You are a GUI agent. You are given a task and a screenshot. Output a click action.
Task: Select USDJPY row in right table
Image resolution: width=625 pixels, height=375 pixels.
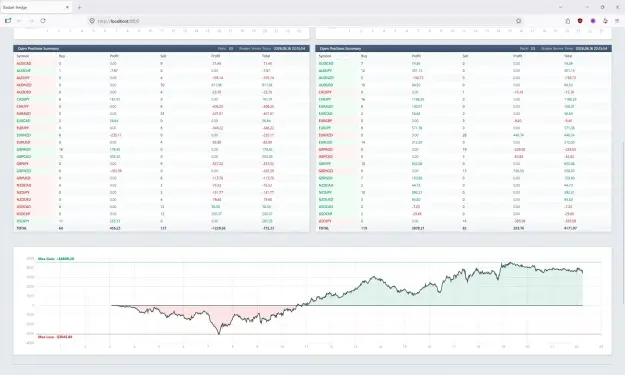[464, 221]
